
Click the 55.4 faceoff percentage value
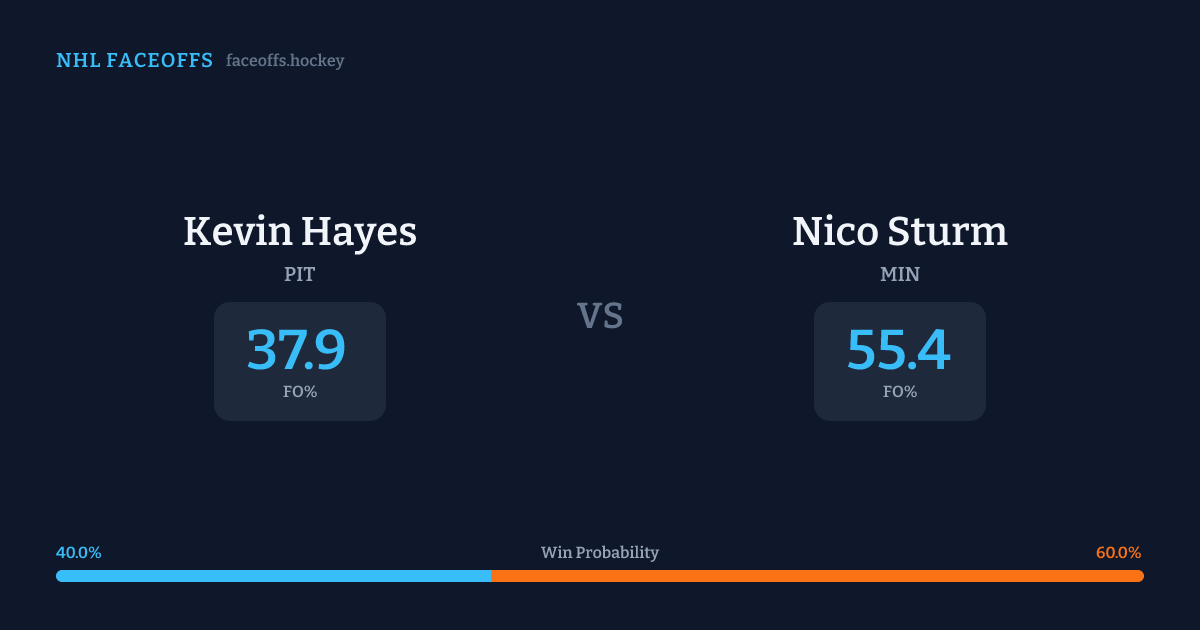[x=898, y=350]
